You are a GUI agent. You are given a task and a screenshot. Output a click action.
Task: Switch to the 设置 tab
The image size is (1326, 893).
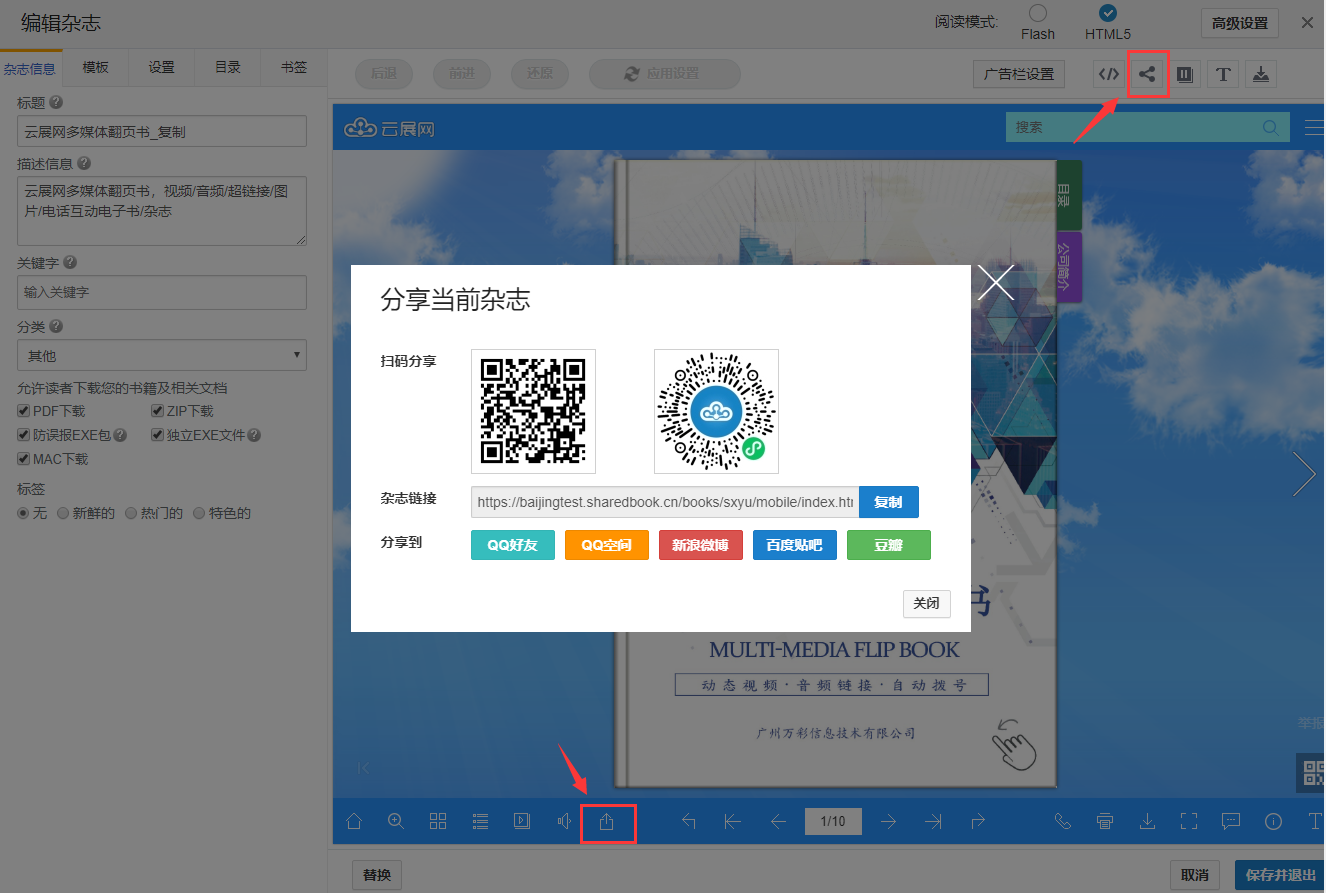tap(161, 67)
